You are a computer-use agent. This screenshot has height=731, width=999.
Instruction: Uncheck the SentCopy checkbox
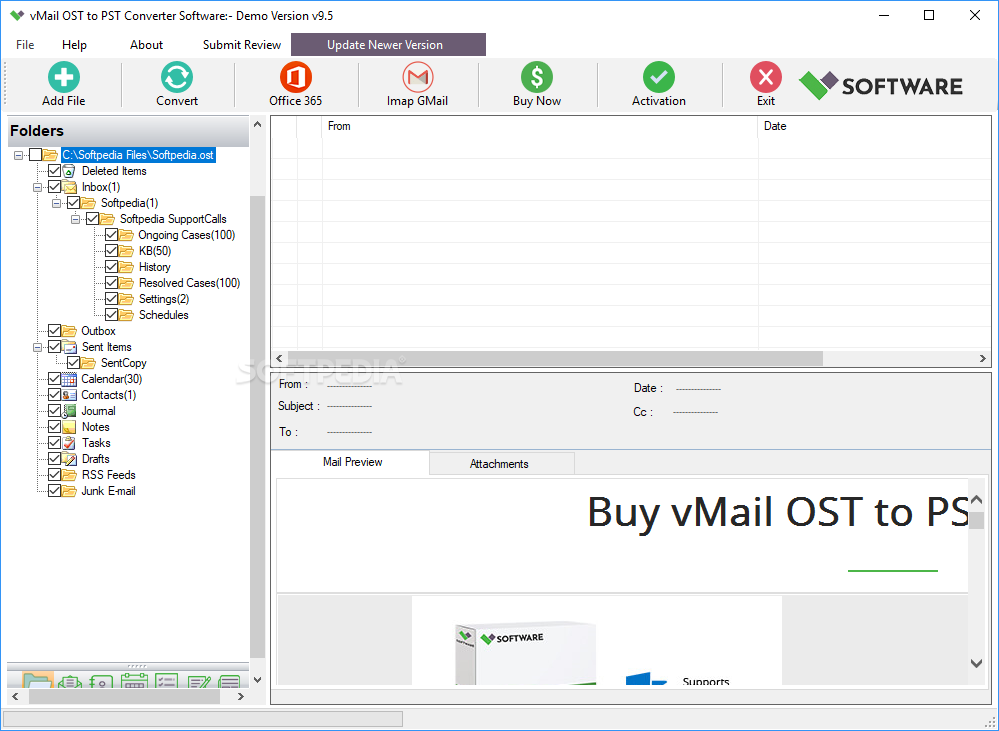tap(73, 363)
